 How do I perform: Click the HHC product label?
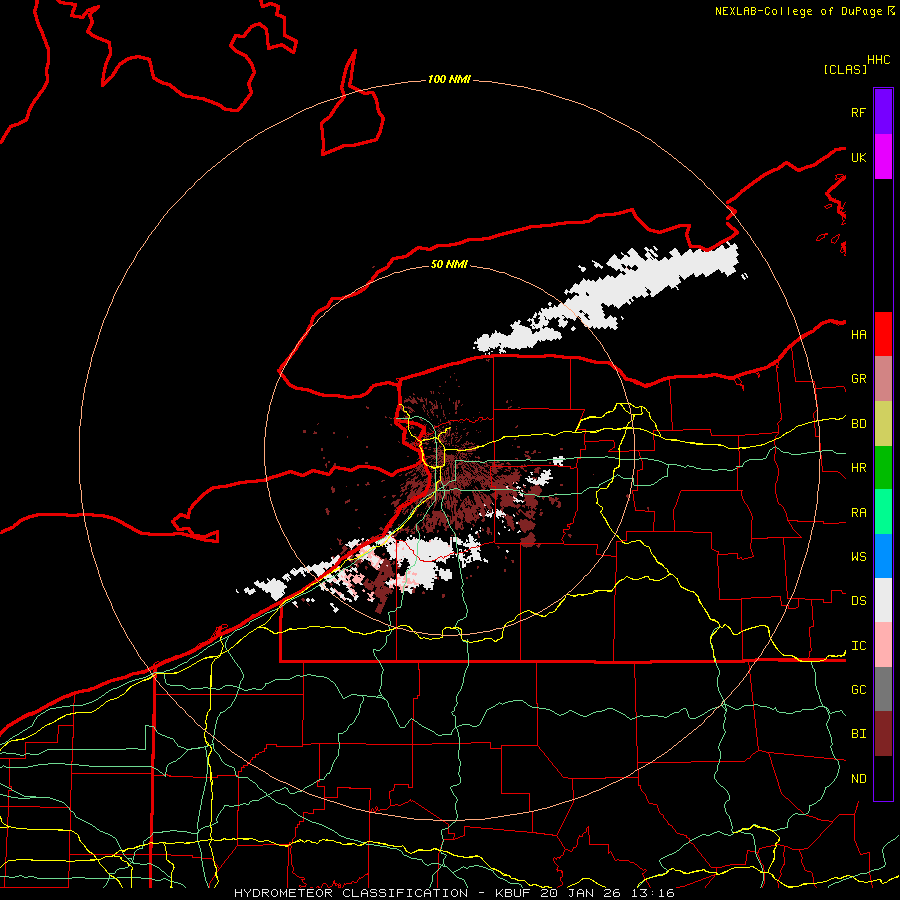pyautogui.click(x=879, y=60)
